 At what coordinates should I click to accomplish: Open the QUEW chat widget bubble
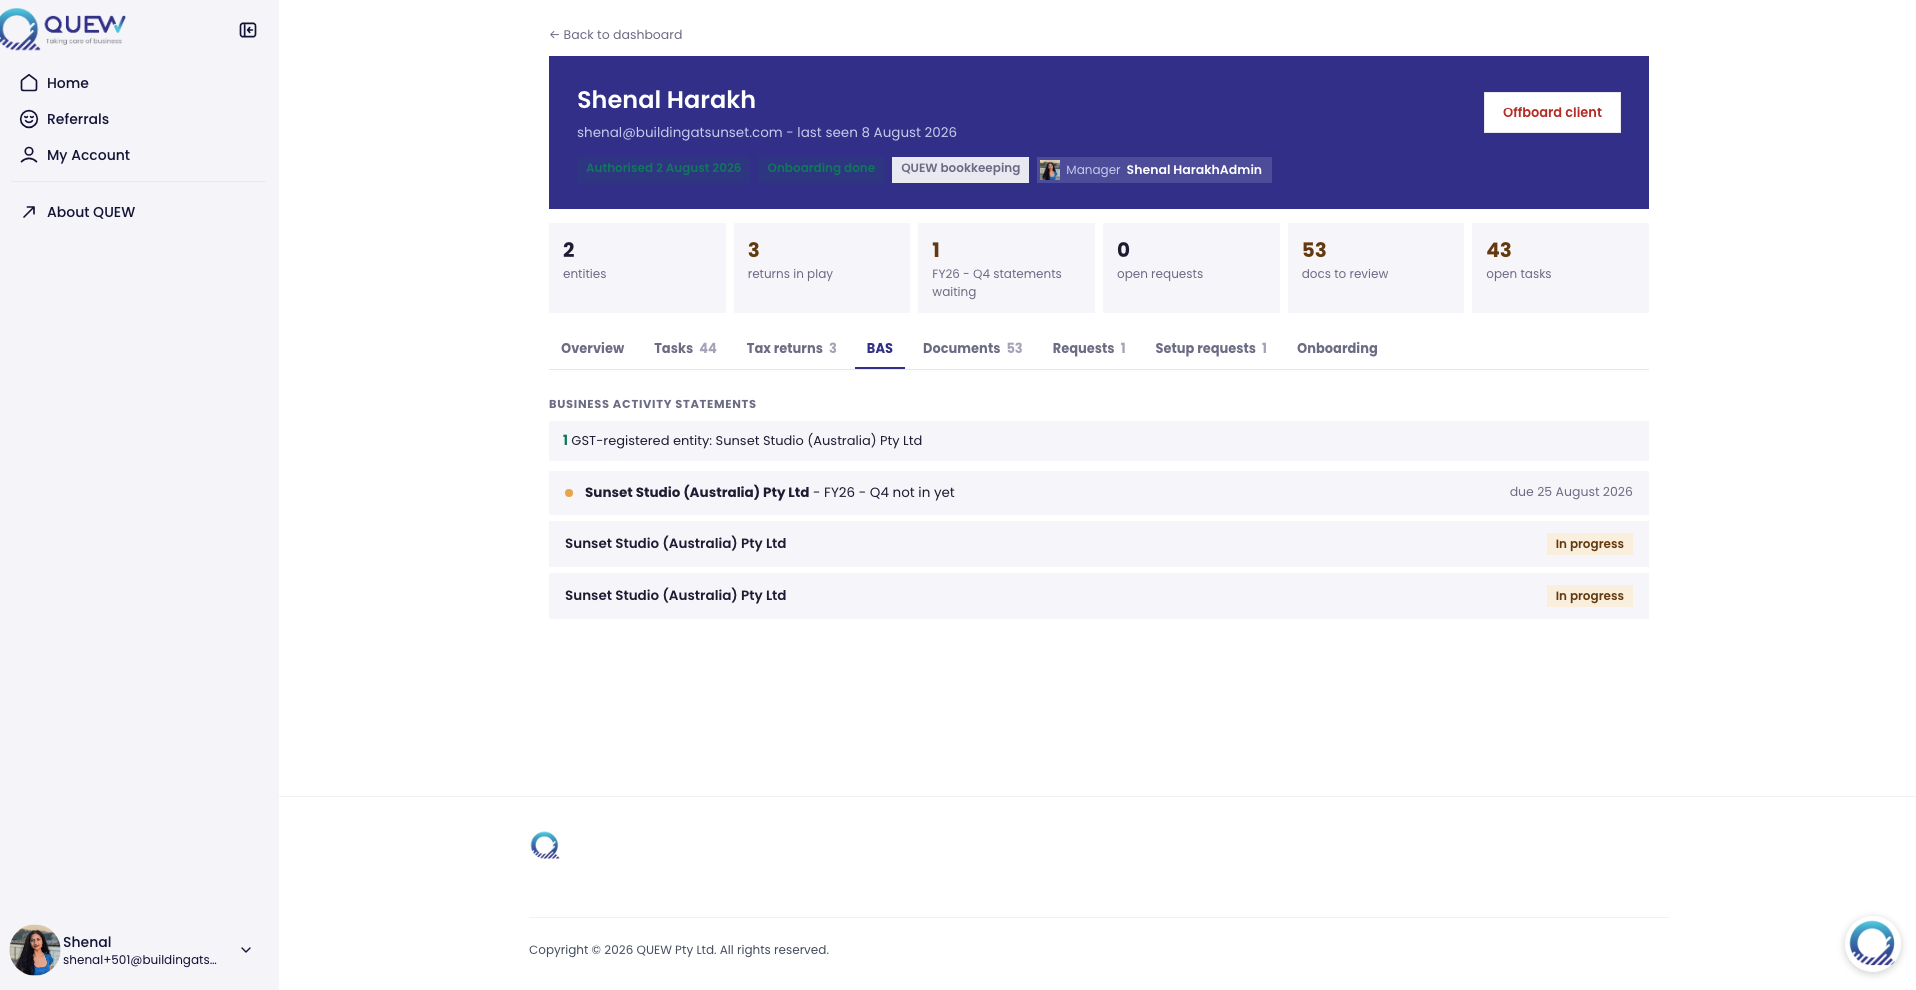pyautogui.click(x=1872, y=943)
